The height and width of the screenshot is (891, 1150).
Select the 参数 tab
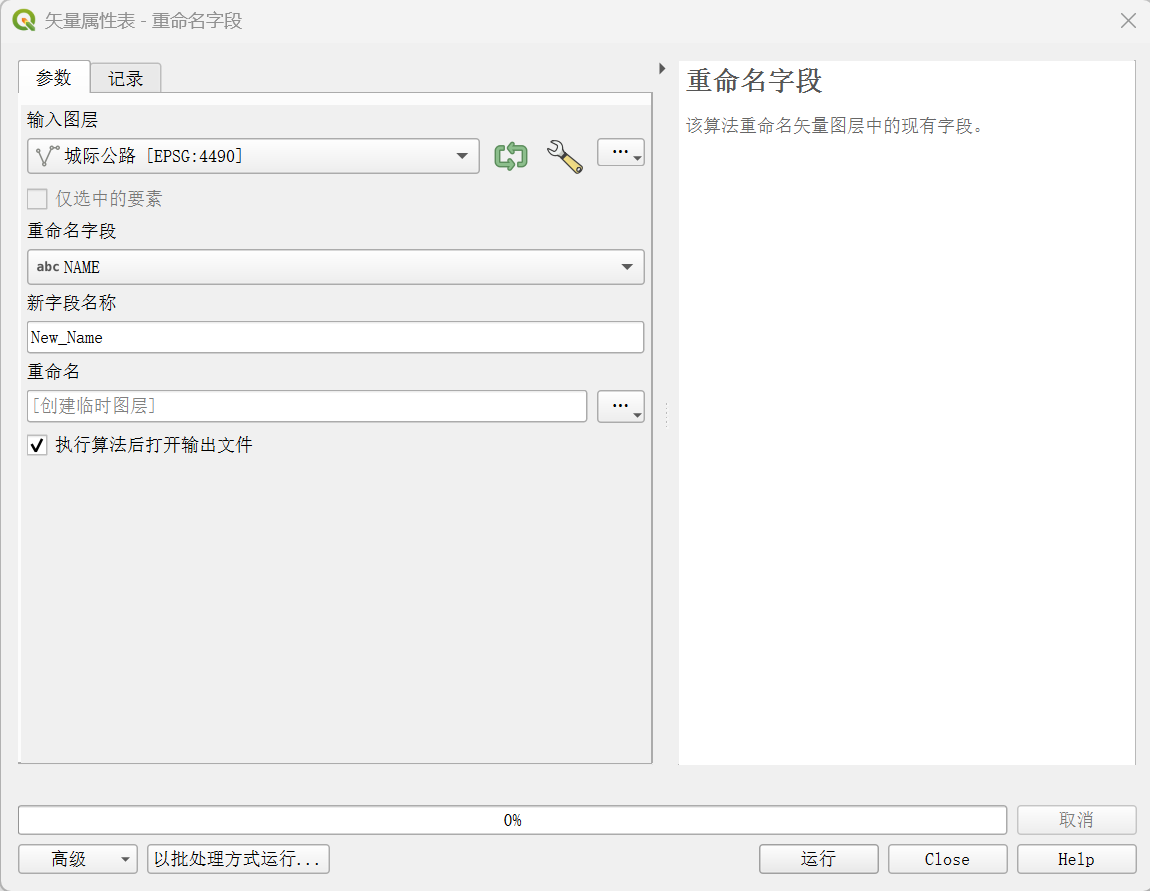tap(54, 78)
